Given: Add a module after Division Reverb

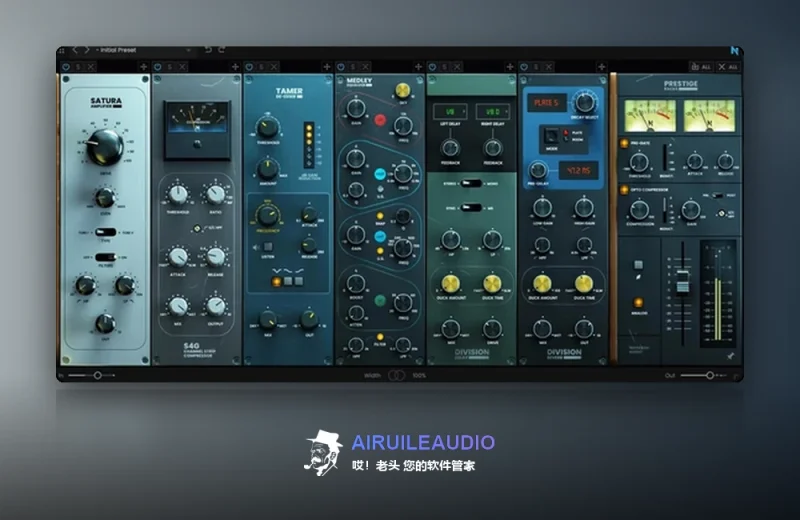Looking at the screenshot, I should click(x=602, y=67).
